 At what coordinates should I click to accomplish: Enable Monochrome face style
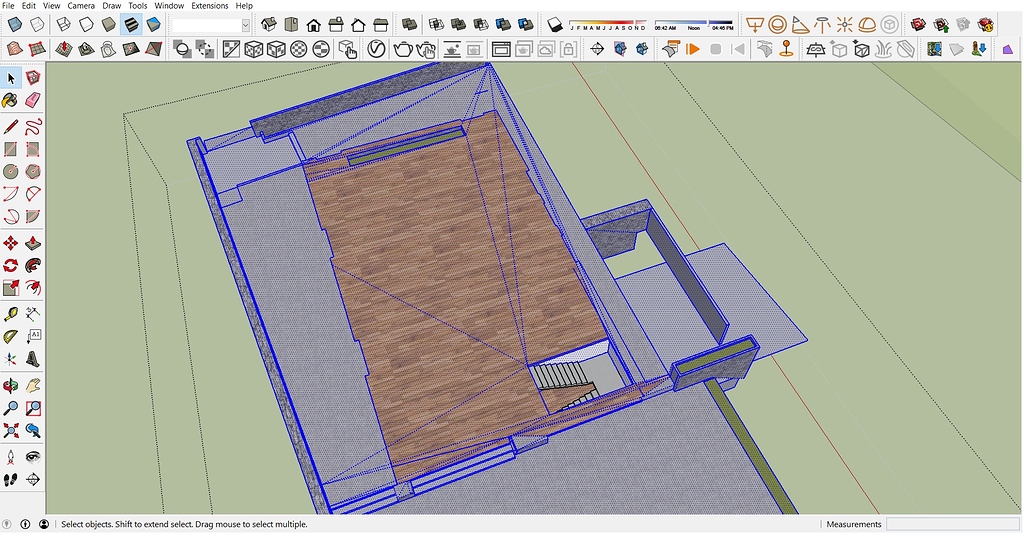(153, 25)
